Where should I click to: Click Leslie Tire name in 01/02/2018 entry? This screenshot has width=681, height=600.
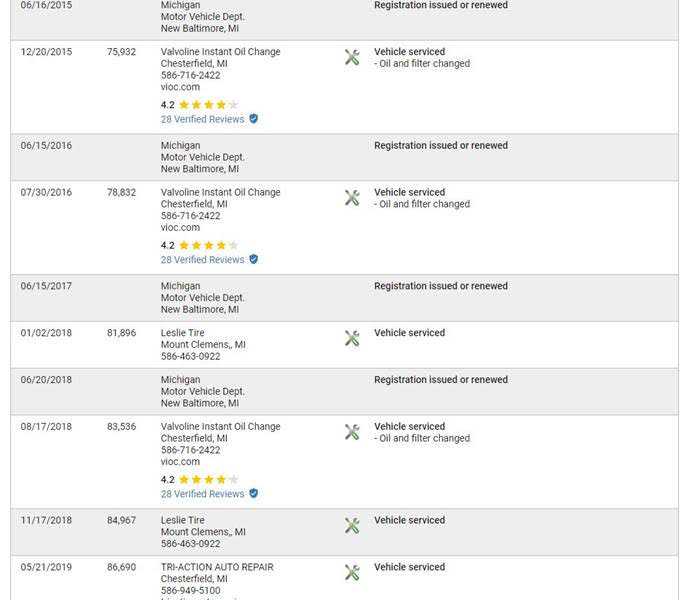click(182, 333)
